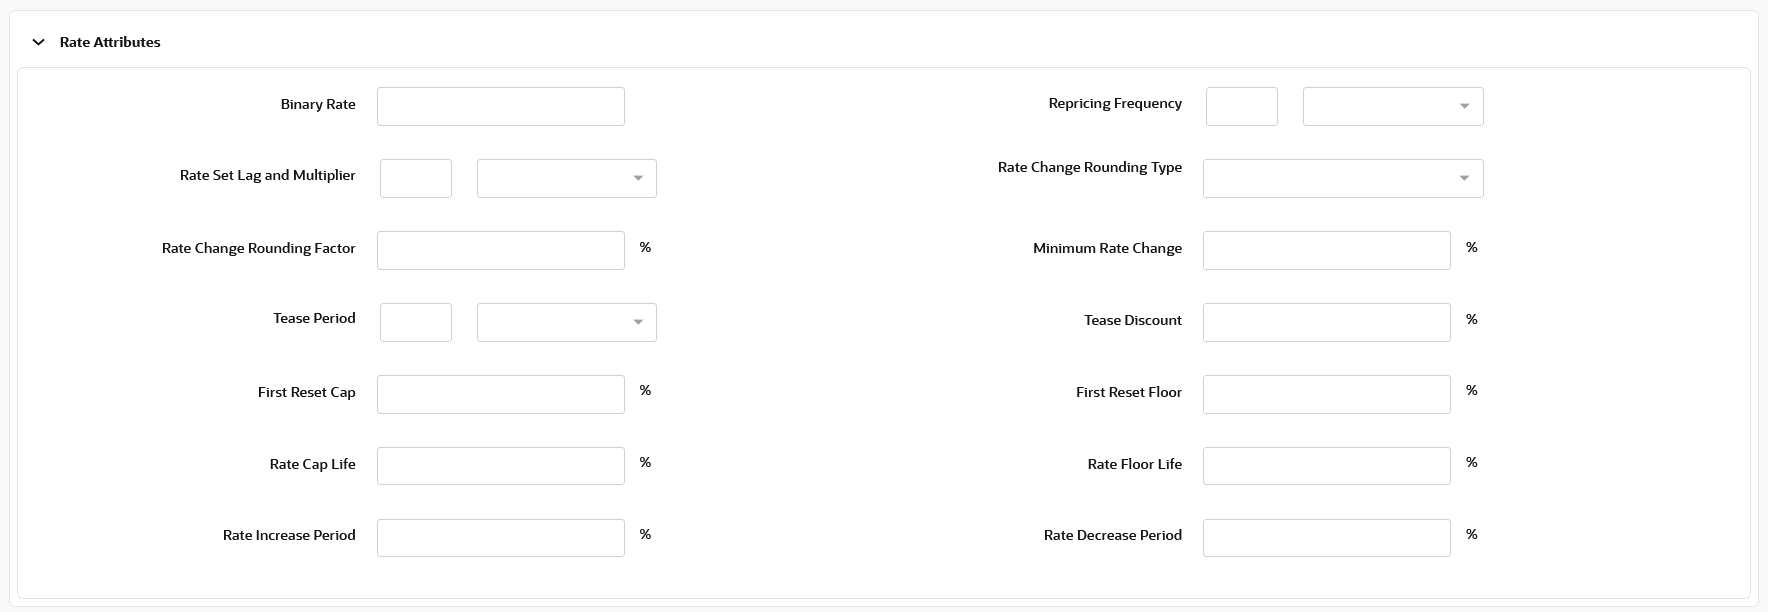Select the Rate Change Rounding Factor field
Screen dimensions: 1768x612
pyautogui.click(x=500, y=251)
